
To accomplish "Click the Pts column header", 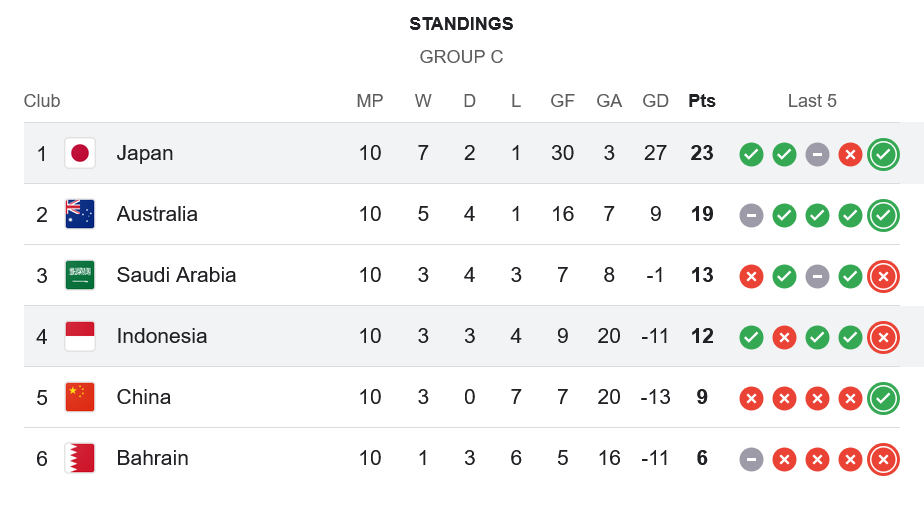I will [702, 101].
